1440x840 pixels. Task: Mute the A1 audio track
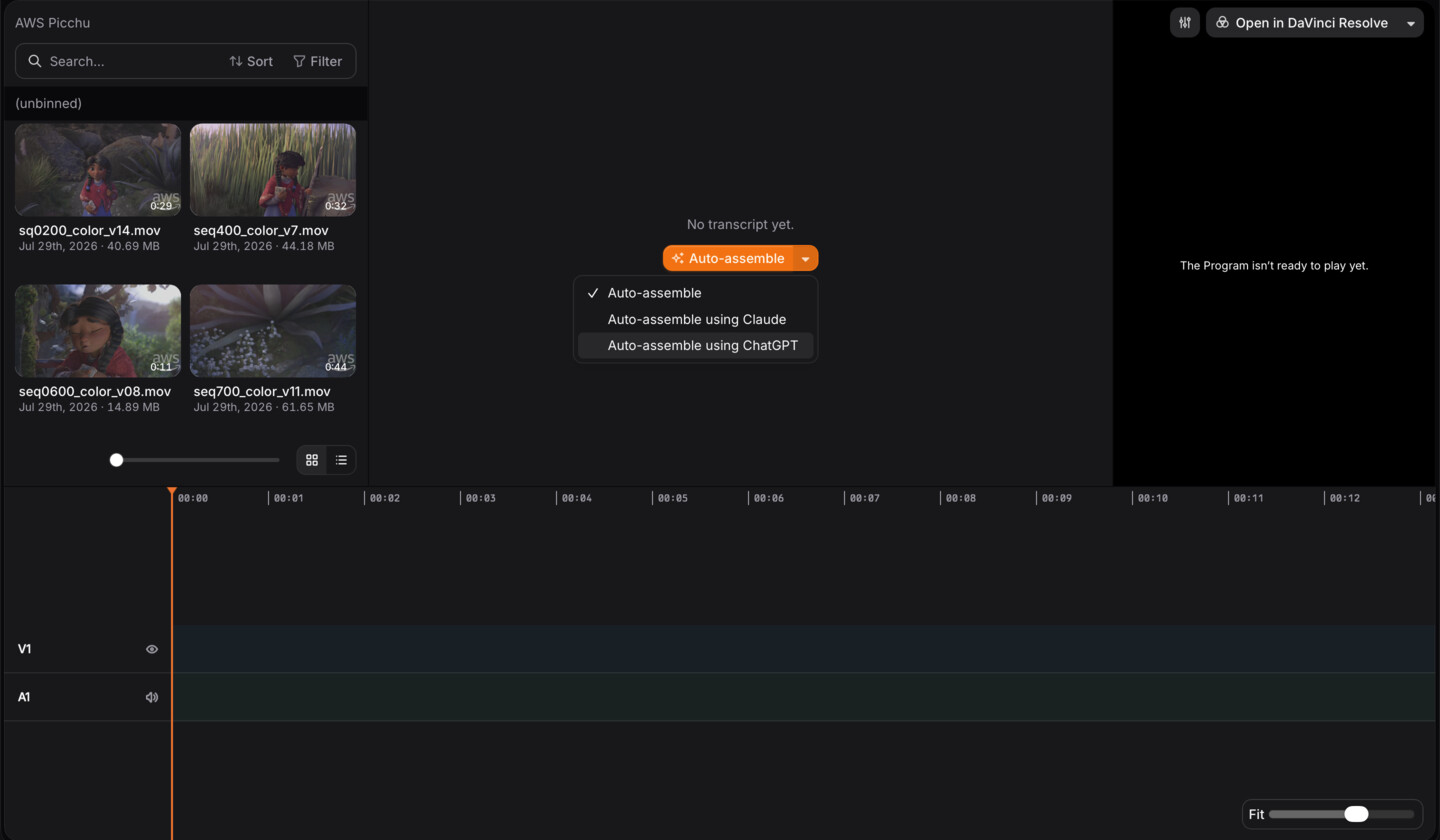152,697
